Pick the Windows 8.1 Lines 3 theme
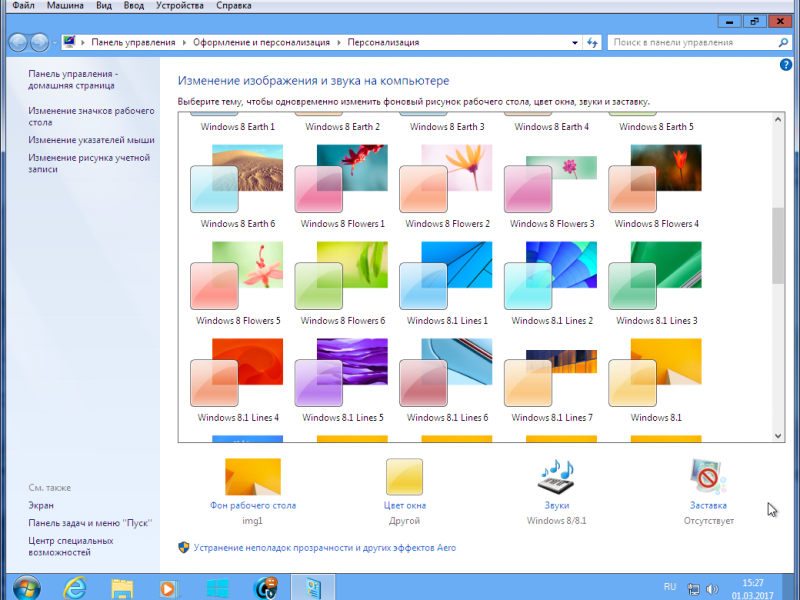Screen dimensions: 800x600 pos(656,283)
